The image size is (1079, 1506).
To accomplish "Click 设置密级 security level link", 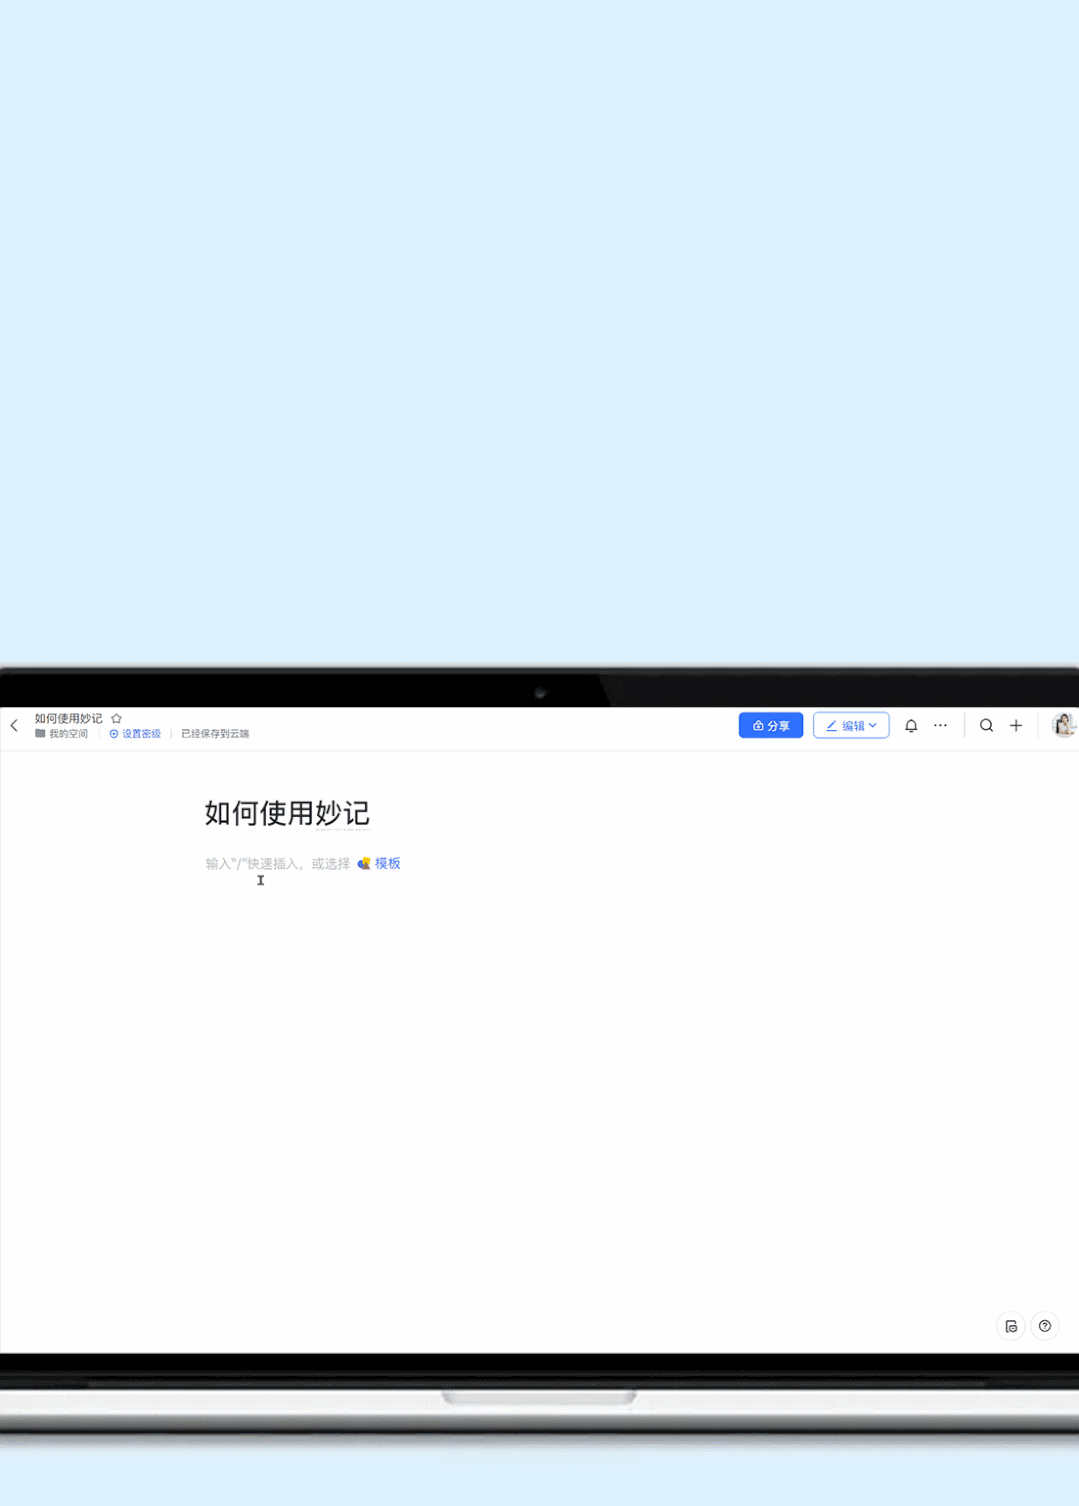I will click(x=135, y=734).
